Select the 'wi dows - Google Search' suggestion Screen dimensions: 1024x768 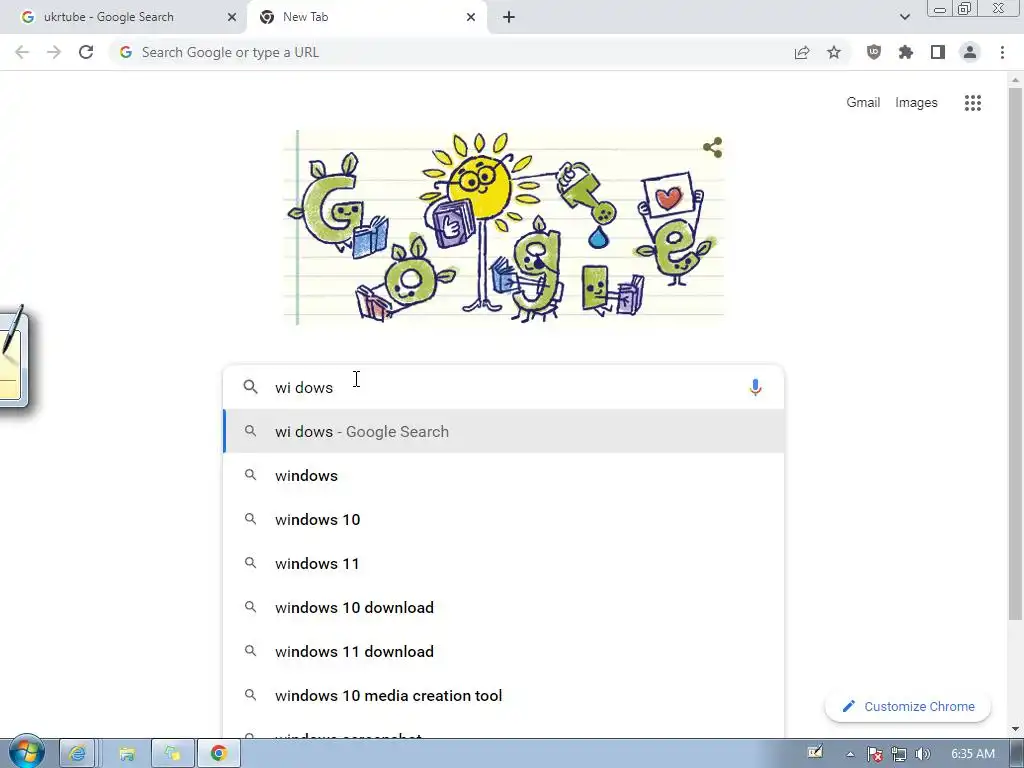tap(504, 431)
